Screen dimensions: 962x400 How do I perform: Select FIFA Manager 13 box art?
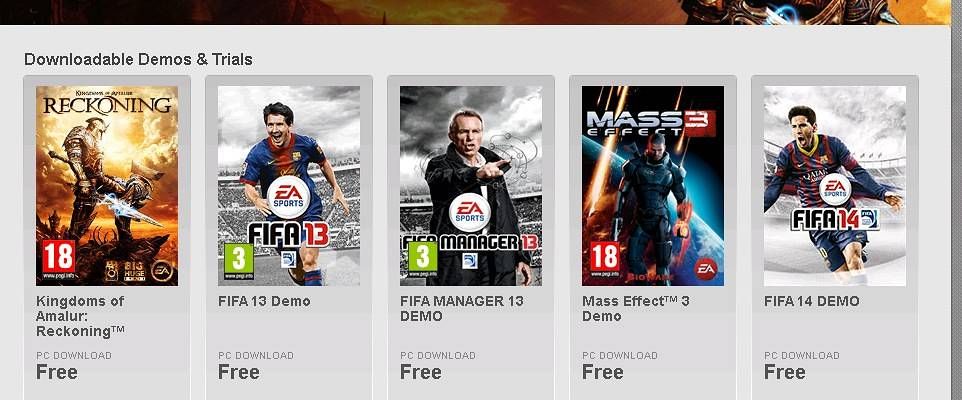[x=471, y=186]
